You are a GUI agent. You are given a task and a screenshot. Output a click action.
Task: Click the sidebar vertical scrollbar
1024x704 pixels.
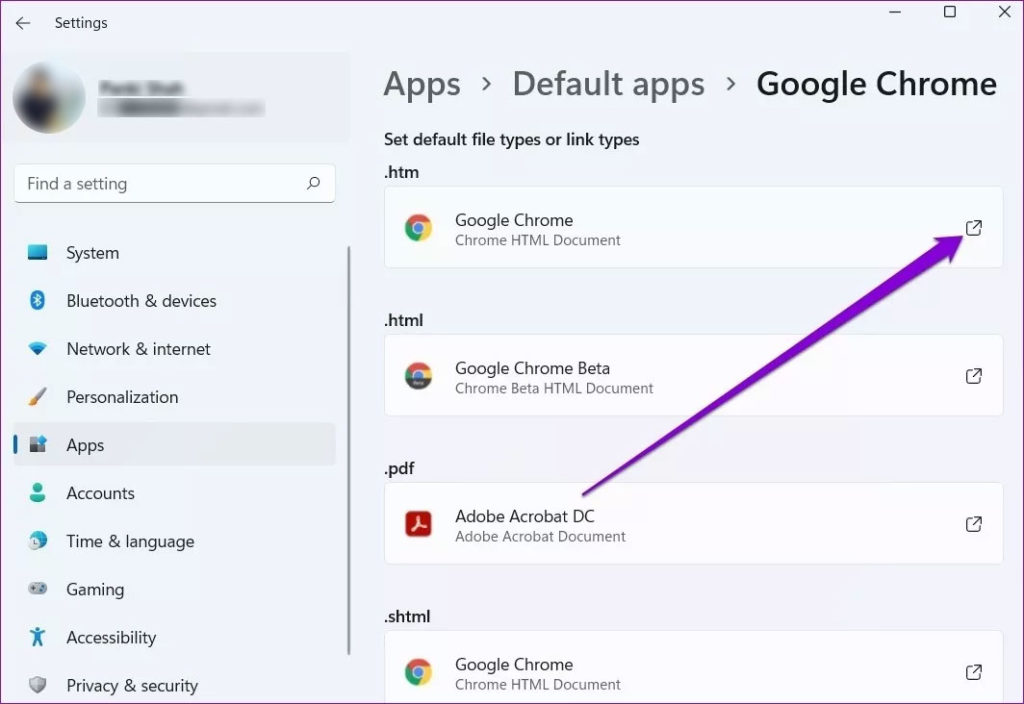coord(349,451)
